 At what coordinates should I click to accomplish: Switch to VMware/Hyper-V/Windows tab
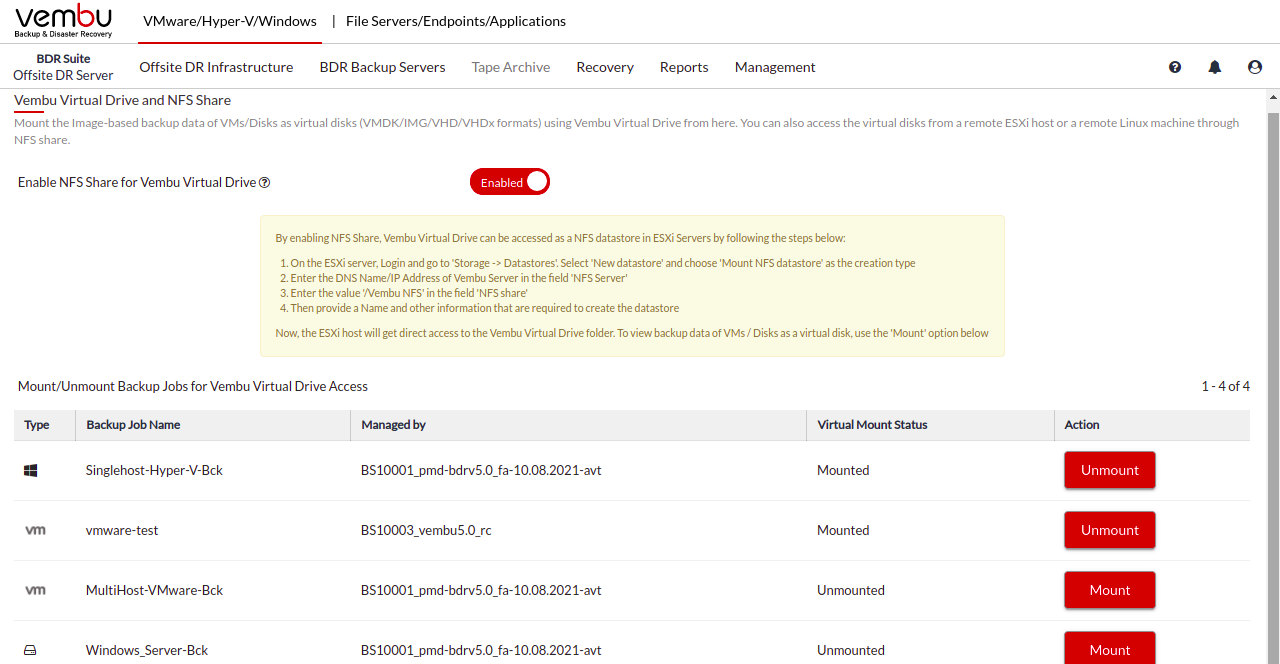[x=230, y=21]
